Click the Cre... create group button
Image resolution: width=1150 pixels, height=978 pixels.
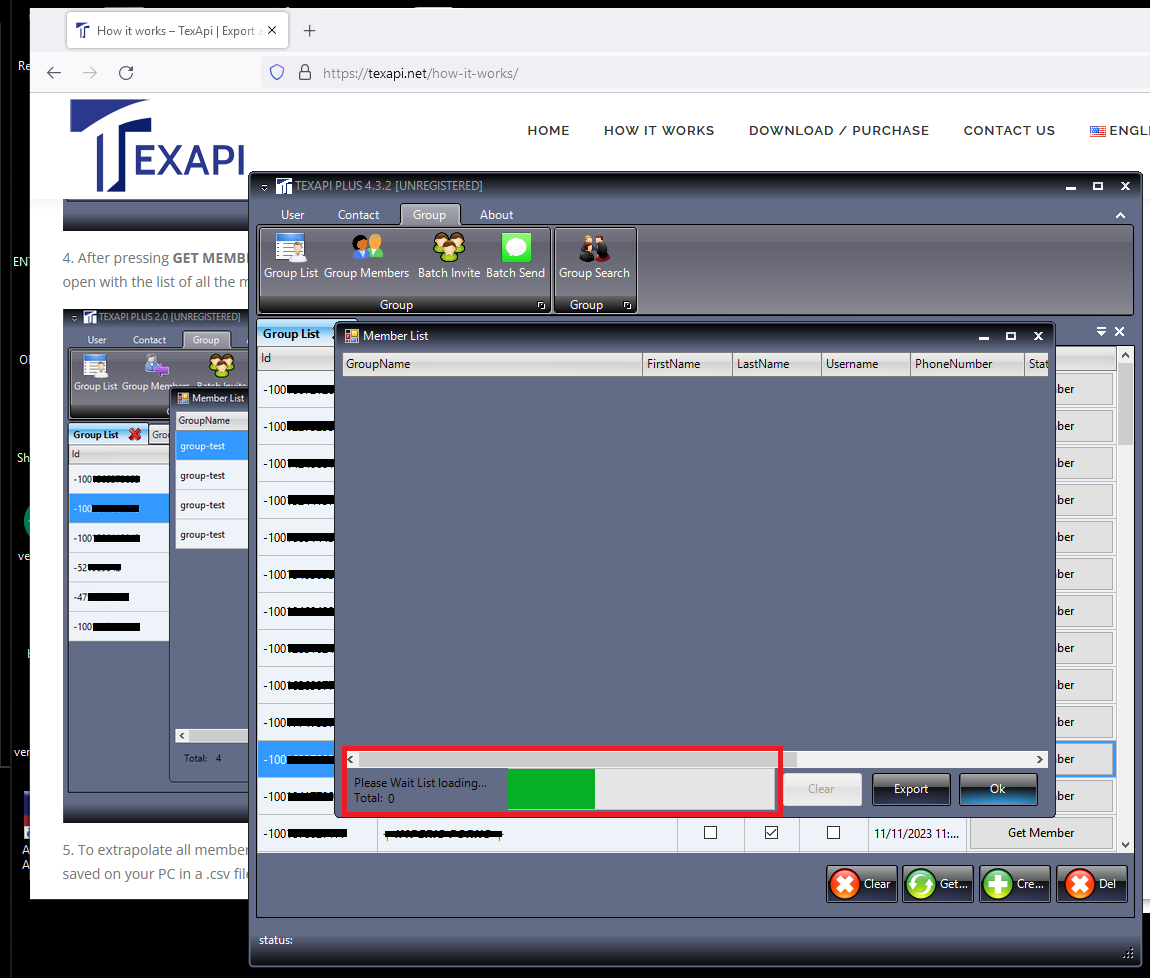1015,884
